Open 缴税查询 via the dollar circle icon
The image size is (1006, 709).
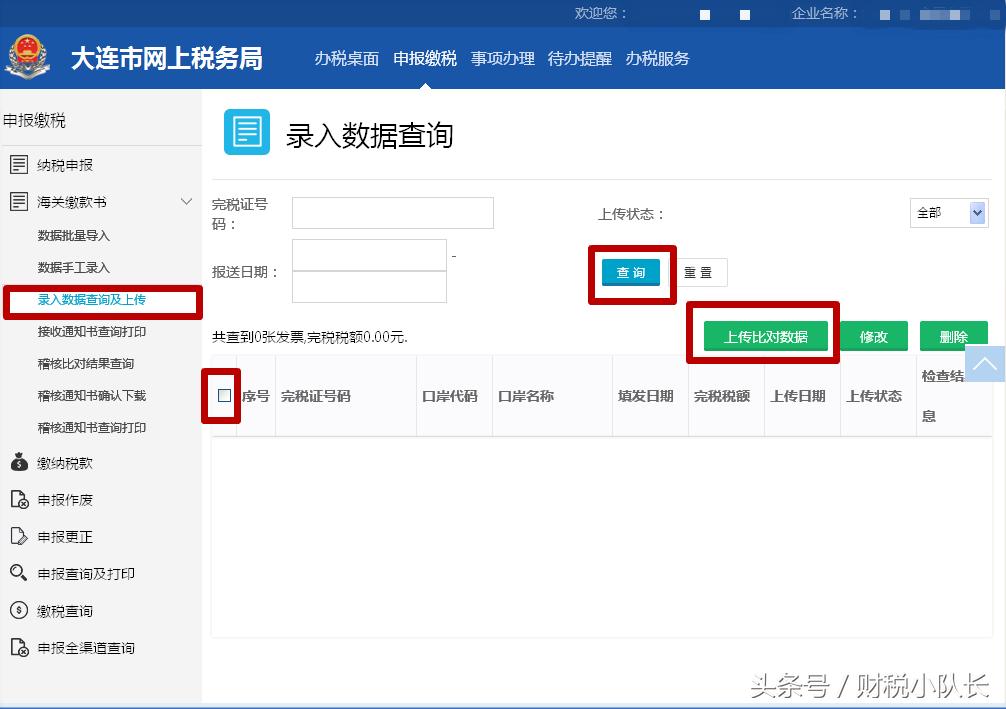point(19,610)
